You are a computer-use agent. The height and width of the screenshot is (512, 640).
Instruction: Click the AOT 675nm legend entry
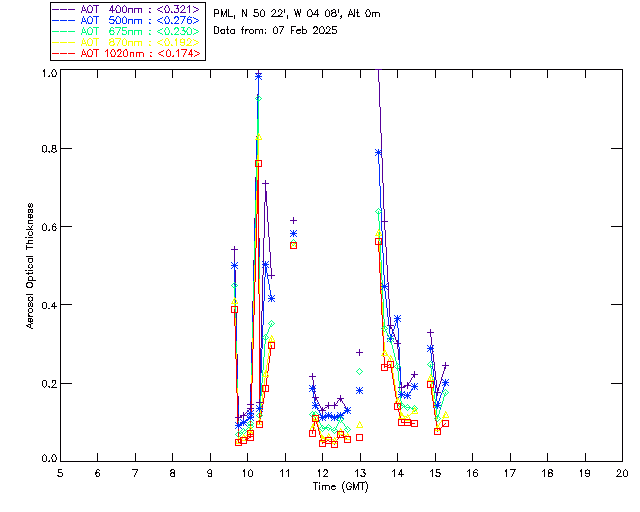coord(127,31)
